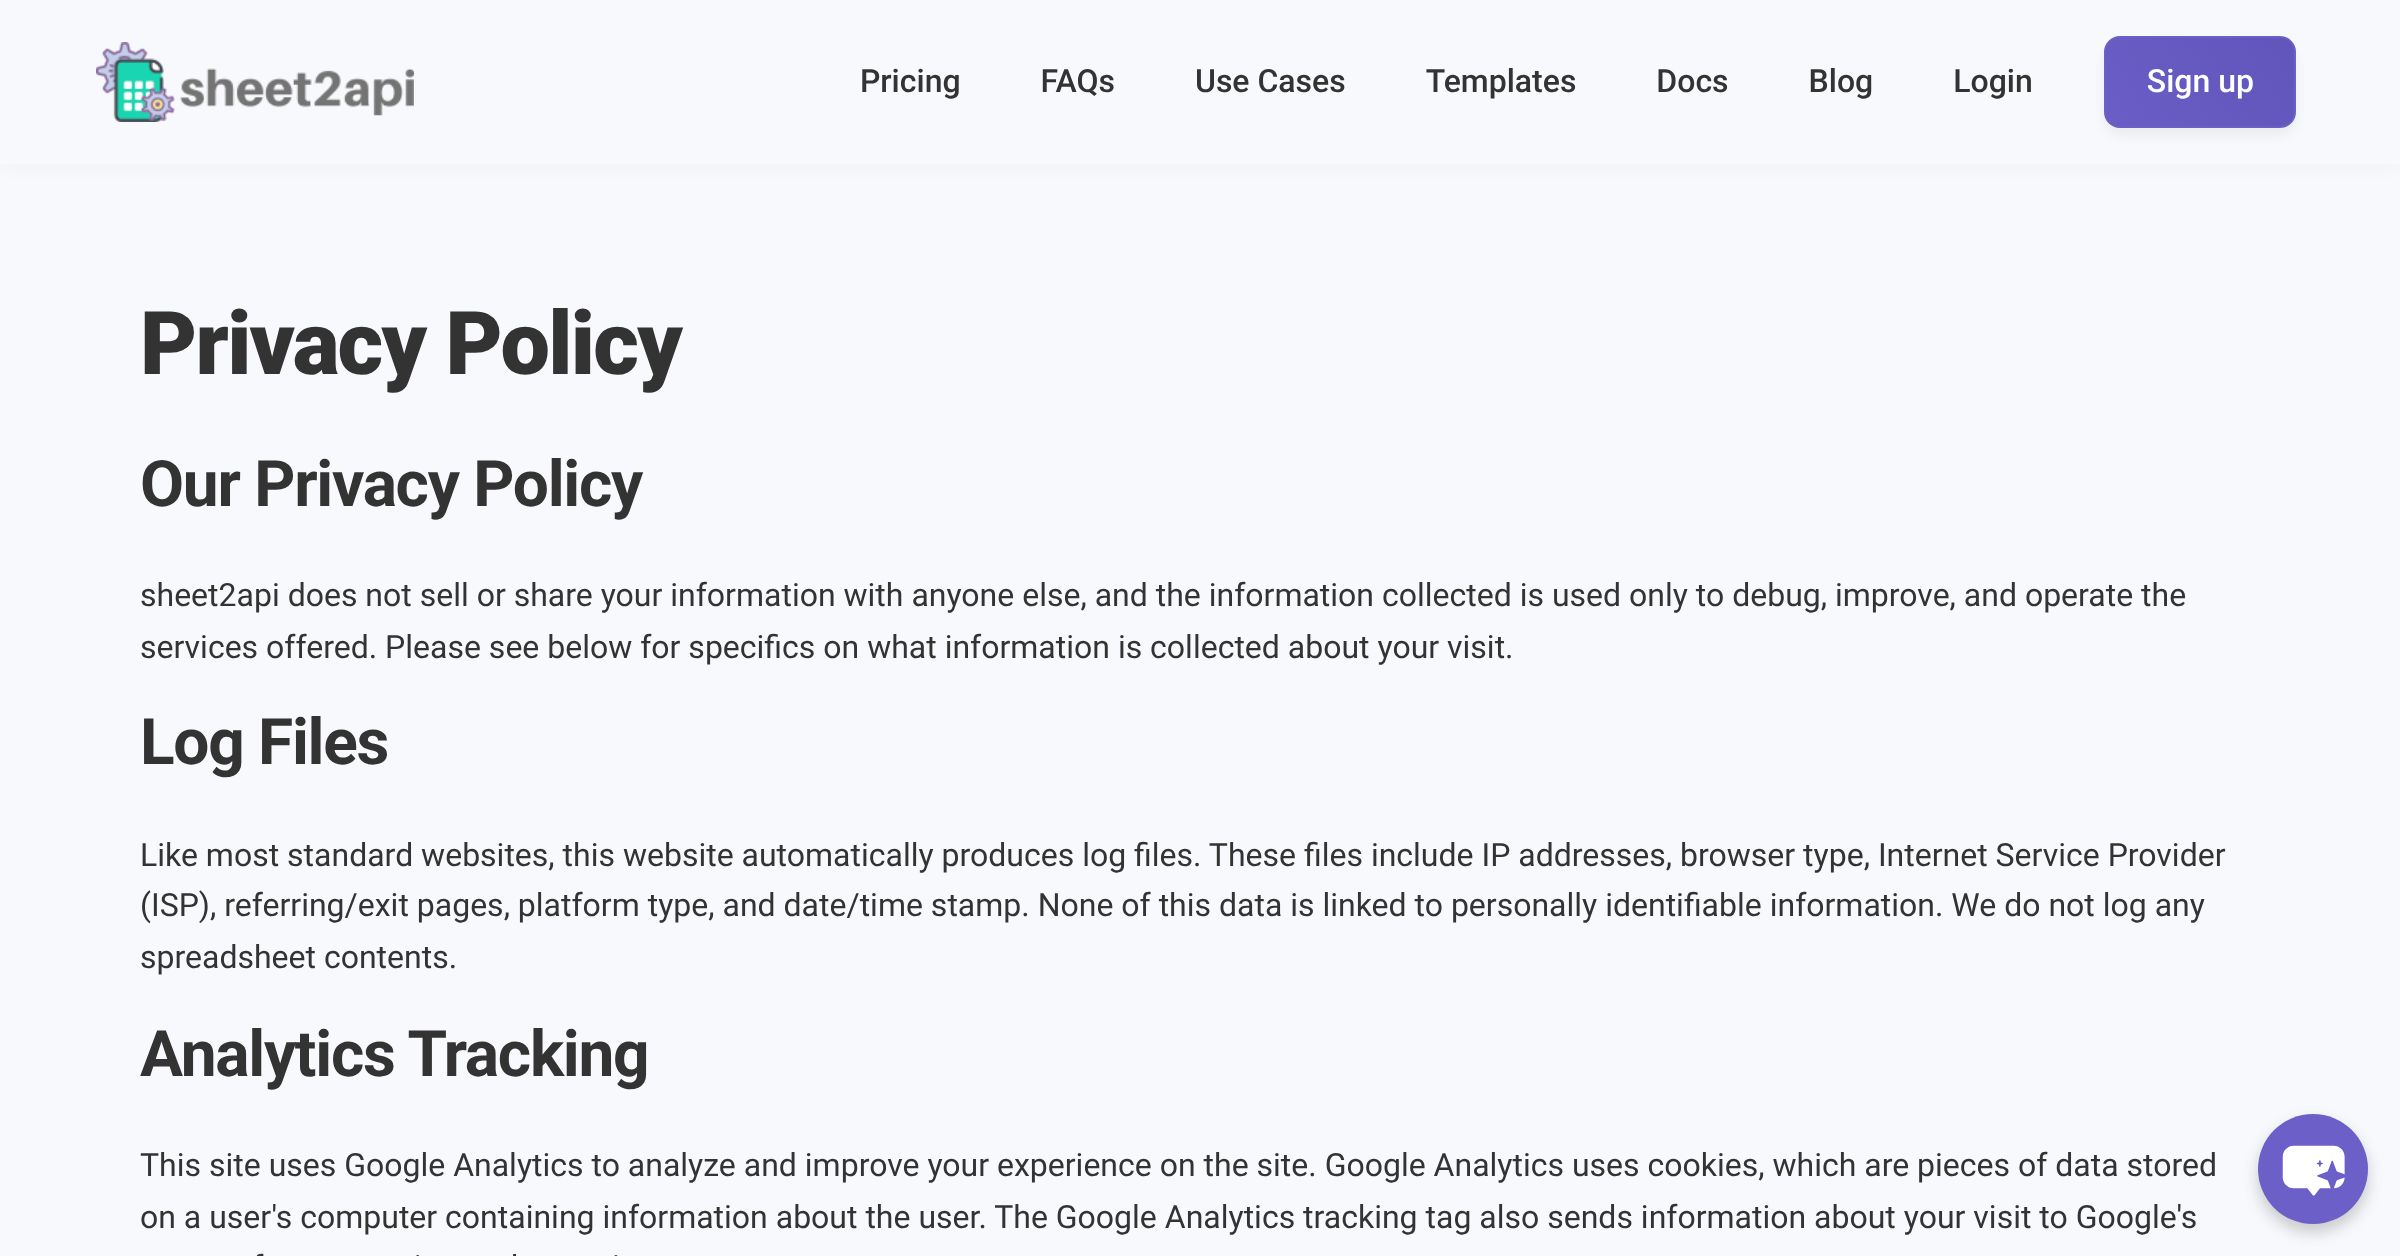This screenshot has width=2400, height=1256.
Task: Click the Analytics Tracking heading
Action: (x=396, y=1053)
